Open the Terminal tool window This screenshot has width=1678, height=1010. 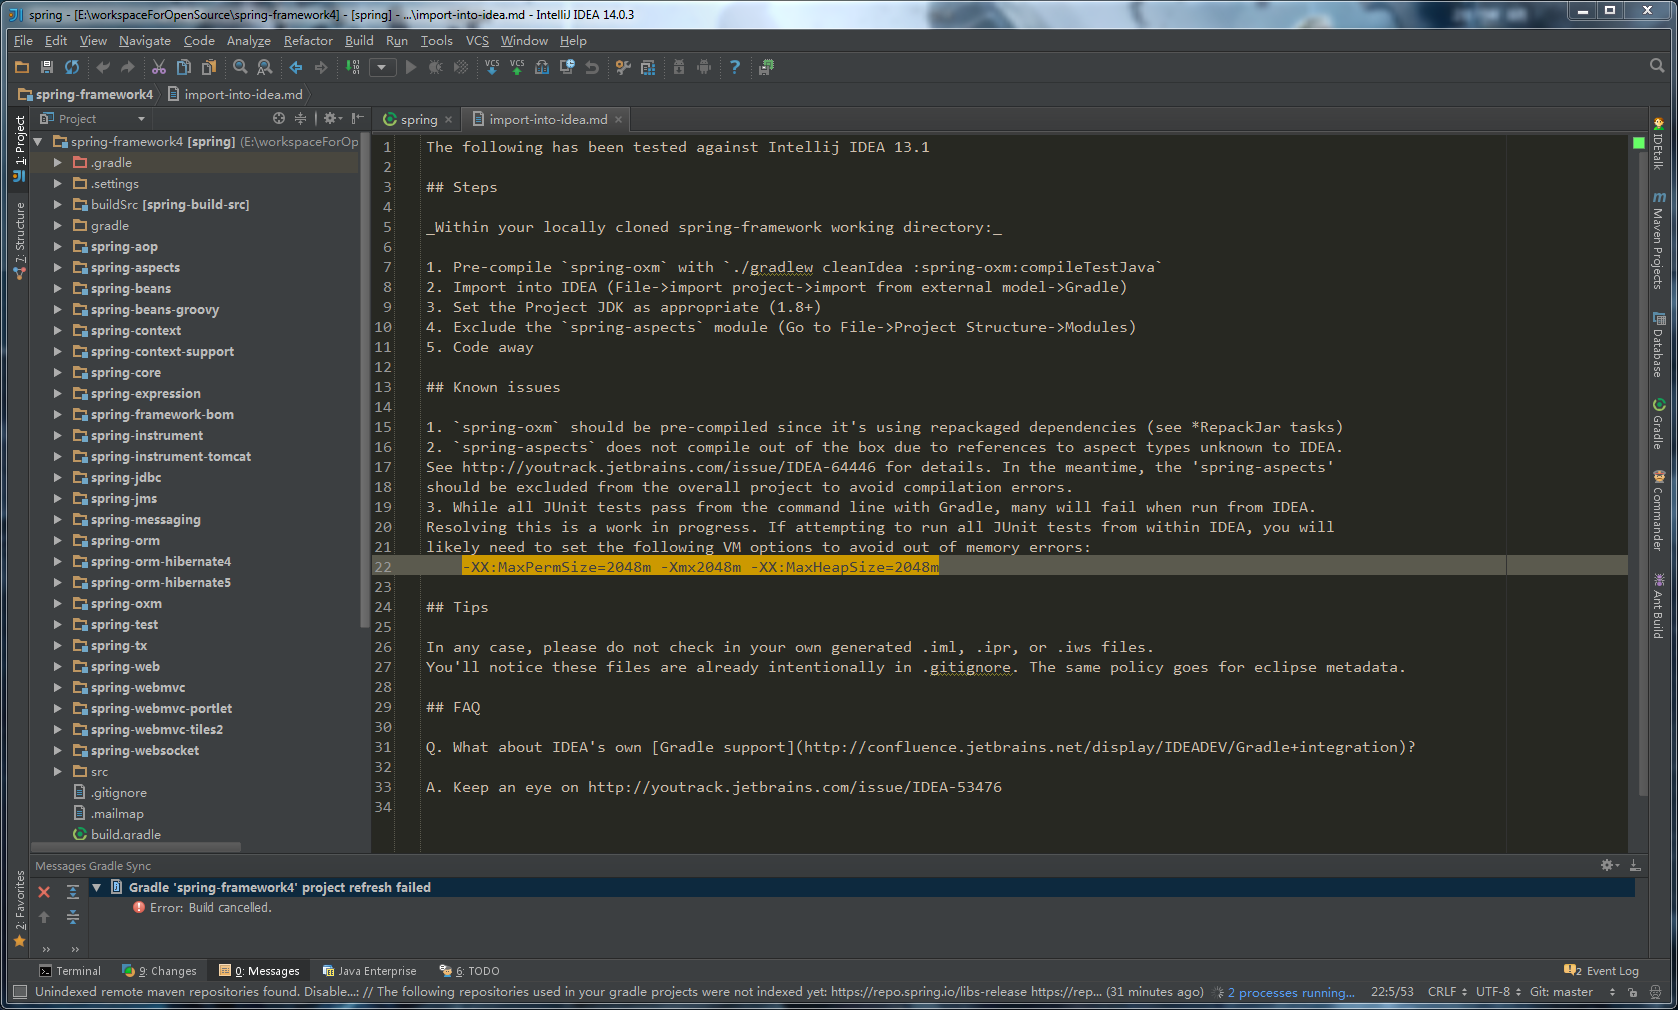[70, 971]
